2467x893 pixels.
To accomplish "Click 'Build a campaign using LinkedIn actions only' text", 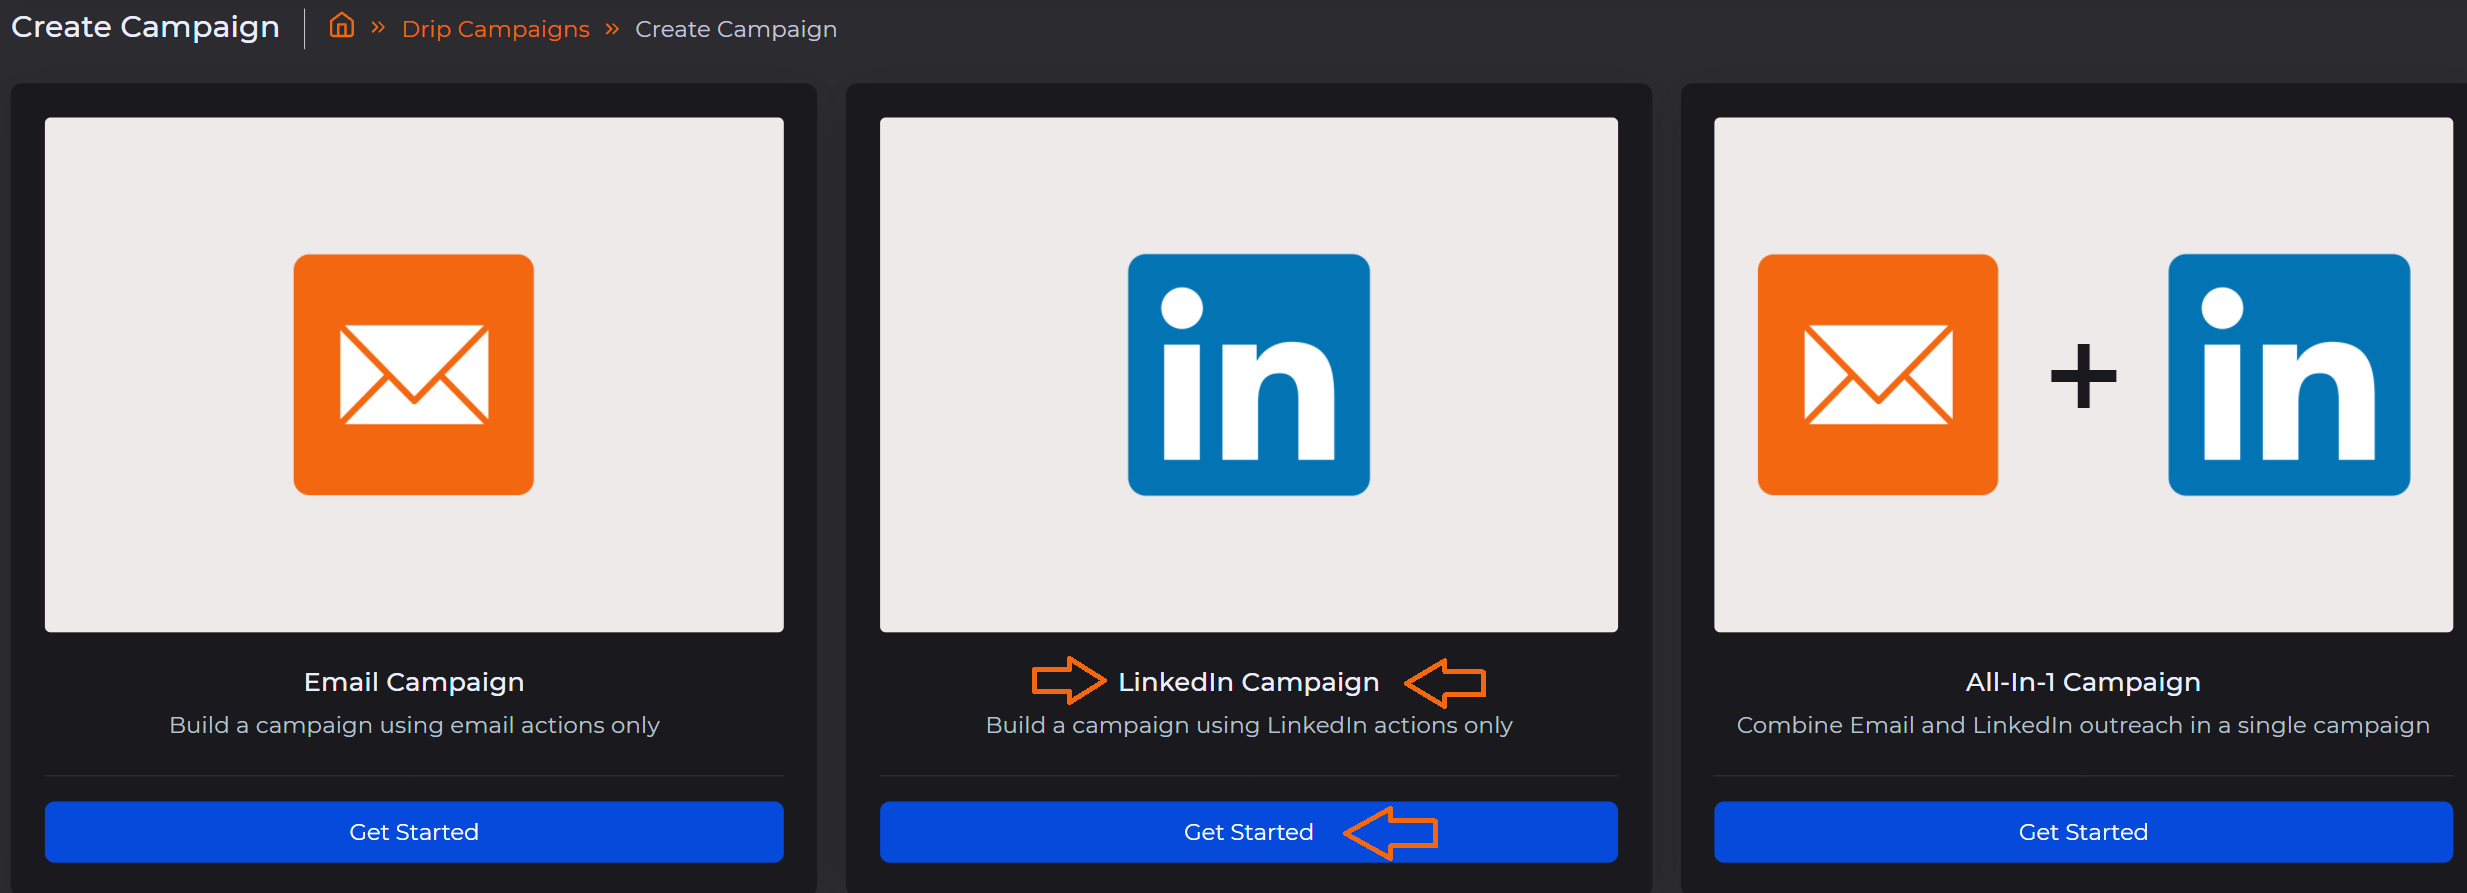I will [1249, 725].
